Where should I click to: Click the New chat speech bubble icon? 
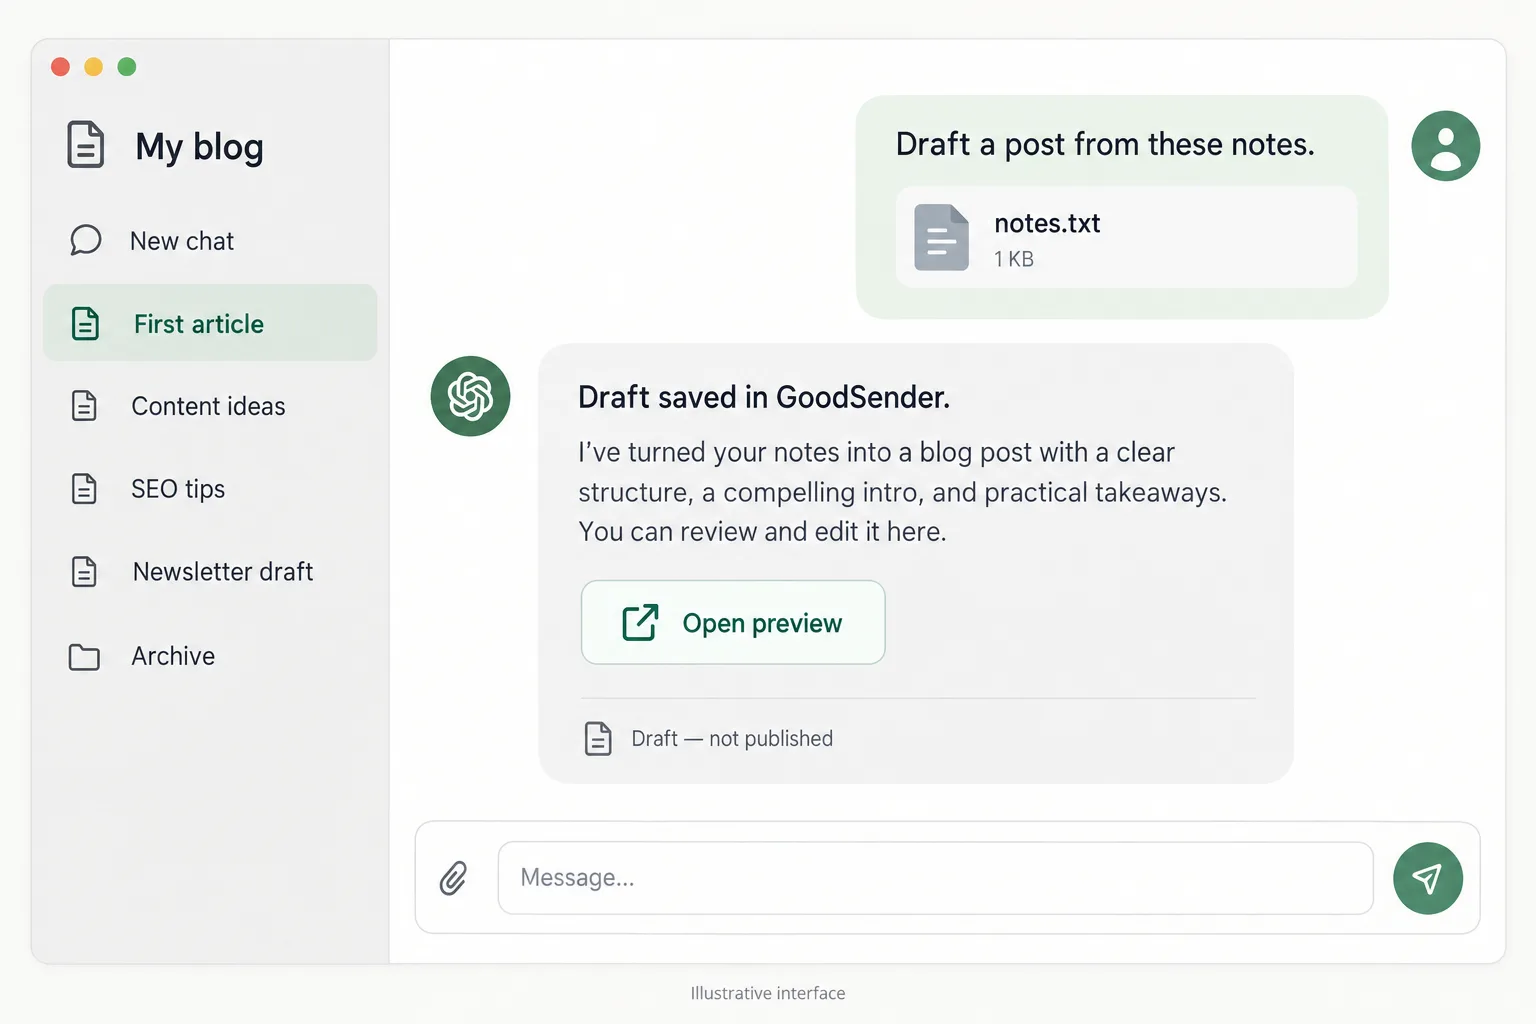coord(86,240)
